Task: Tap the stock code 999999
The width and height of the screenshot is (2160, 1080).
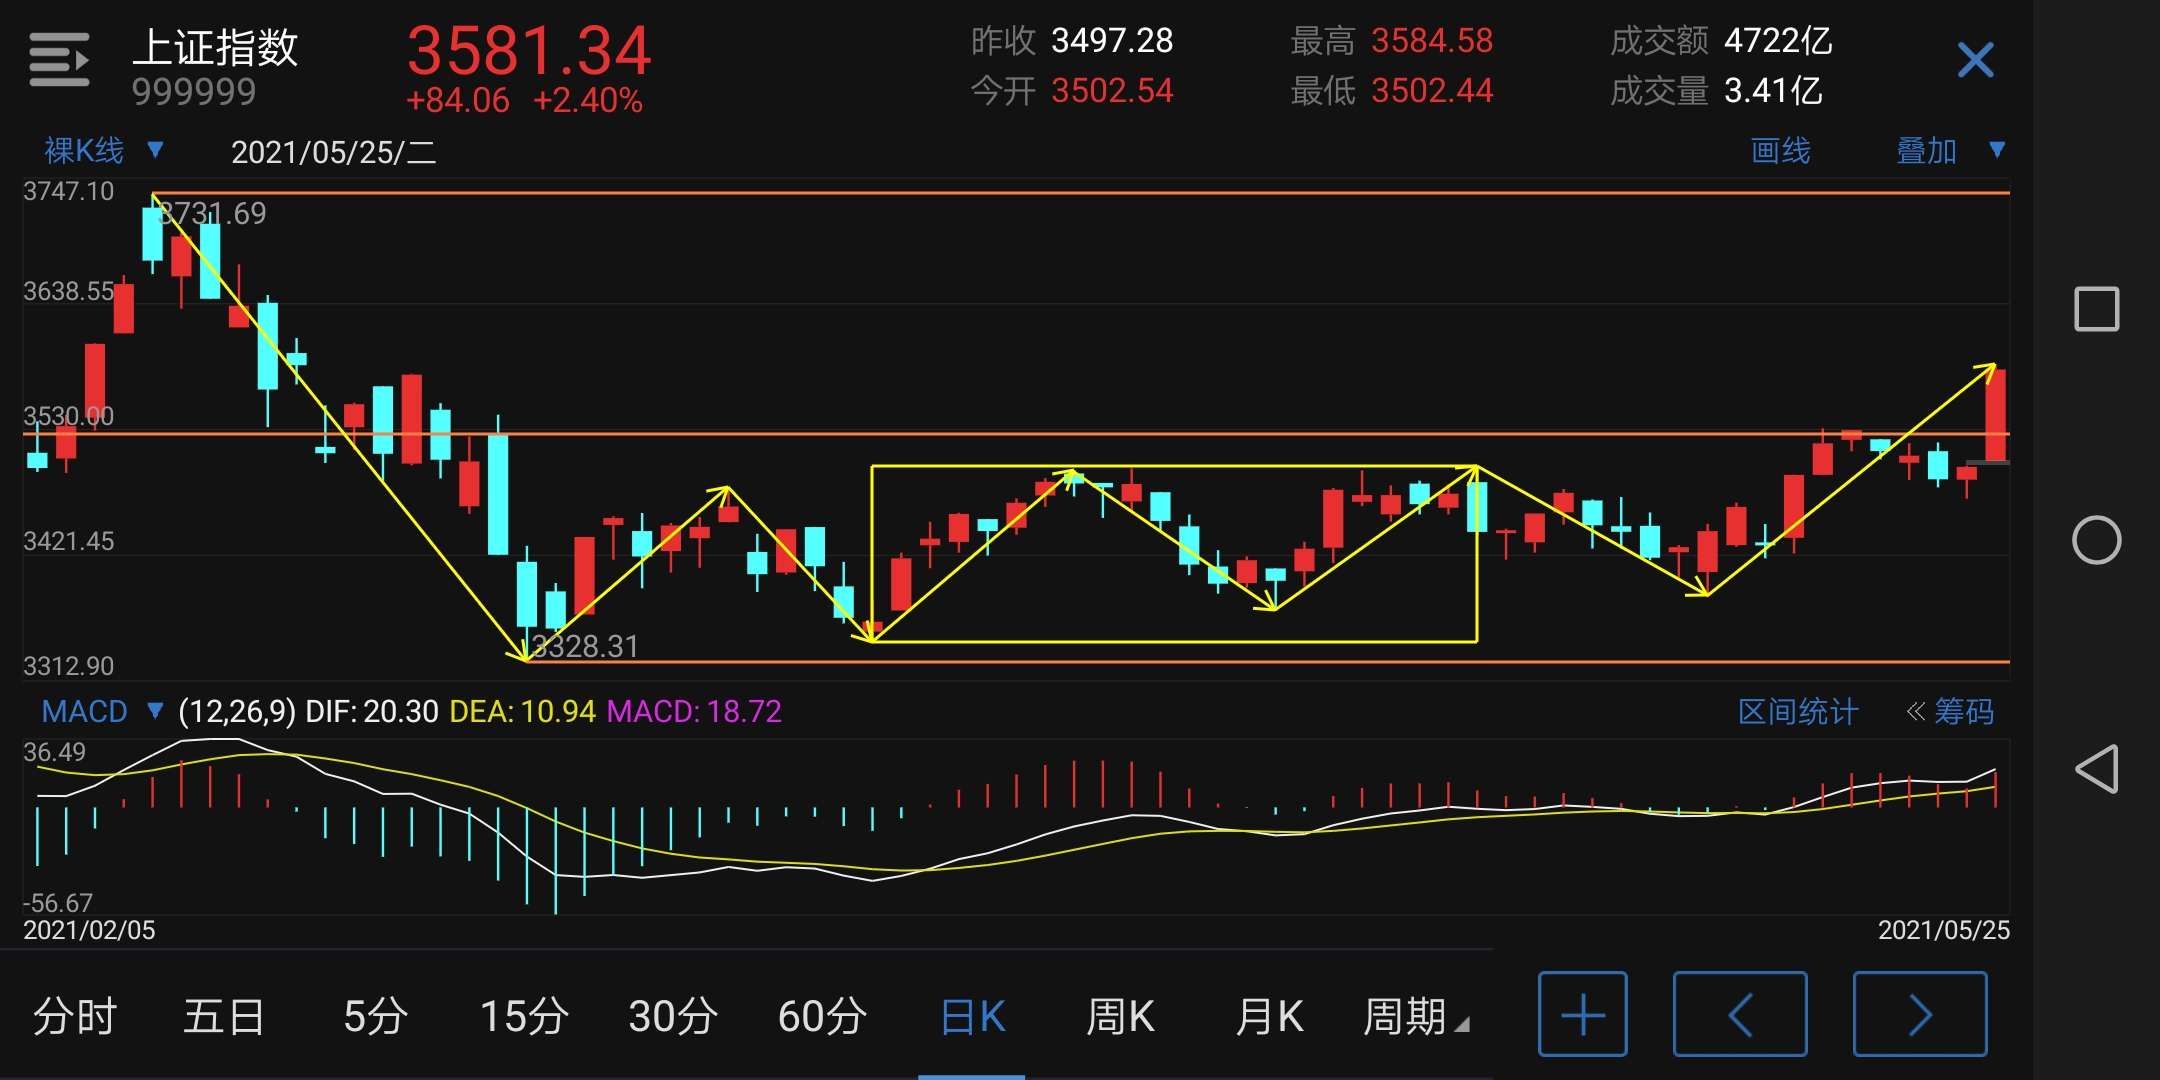Action: point(194,92)
